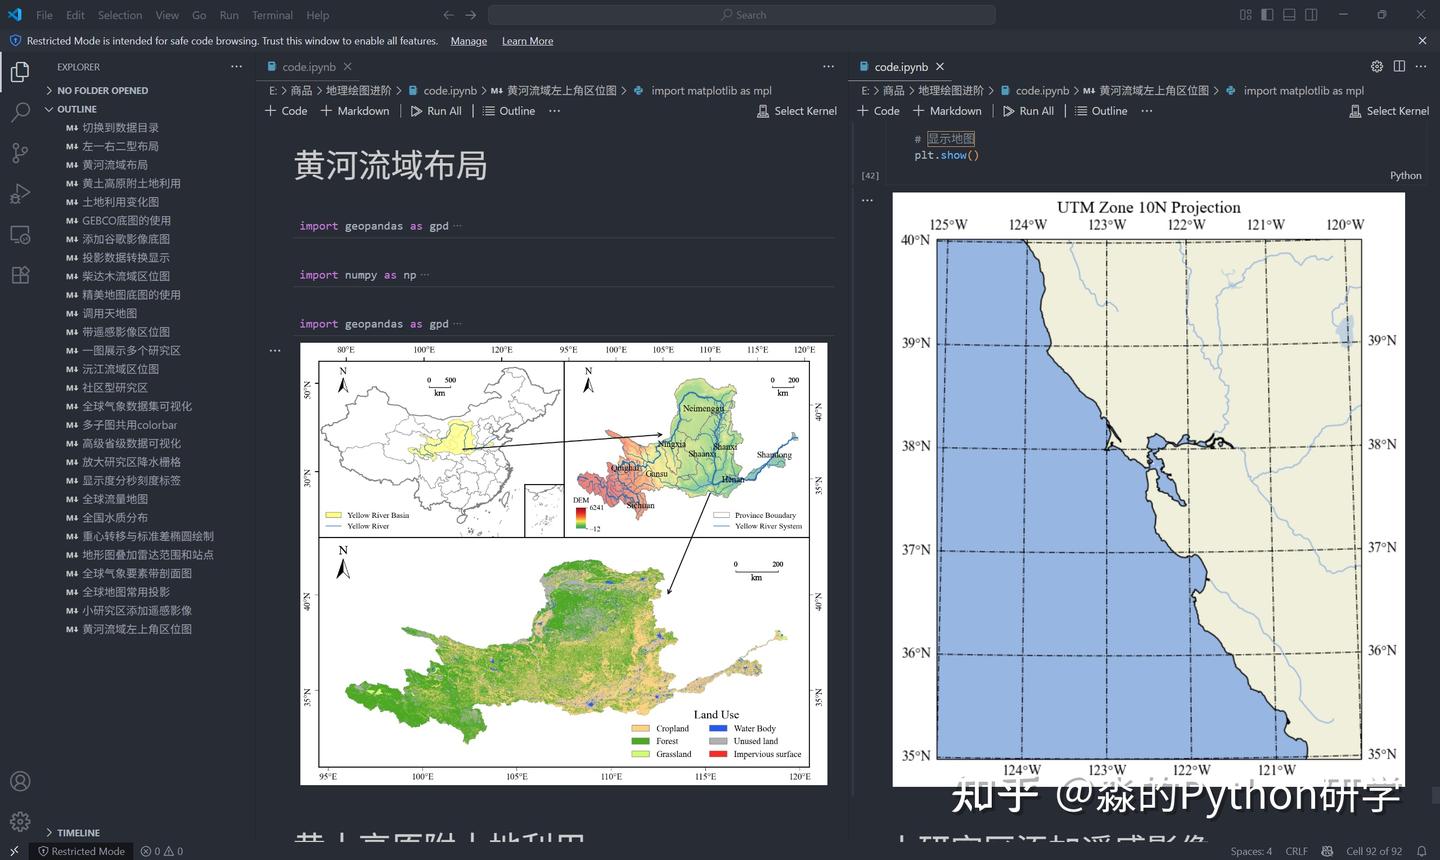Toggle the Primary Side Bar
Viewport: 1440px width, 860px height.
[1267, 15]
